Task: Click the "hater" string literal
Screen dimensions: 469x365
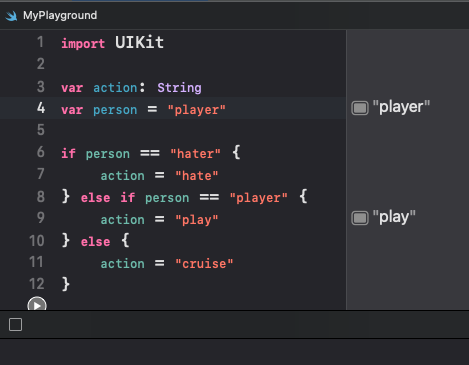Action: tap(195, 154)
